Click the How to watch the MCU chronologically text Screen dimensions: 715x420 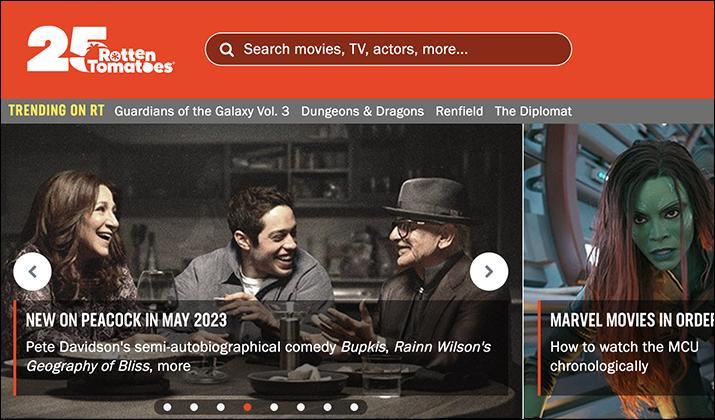624,357
